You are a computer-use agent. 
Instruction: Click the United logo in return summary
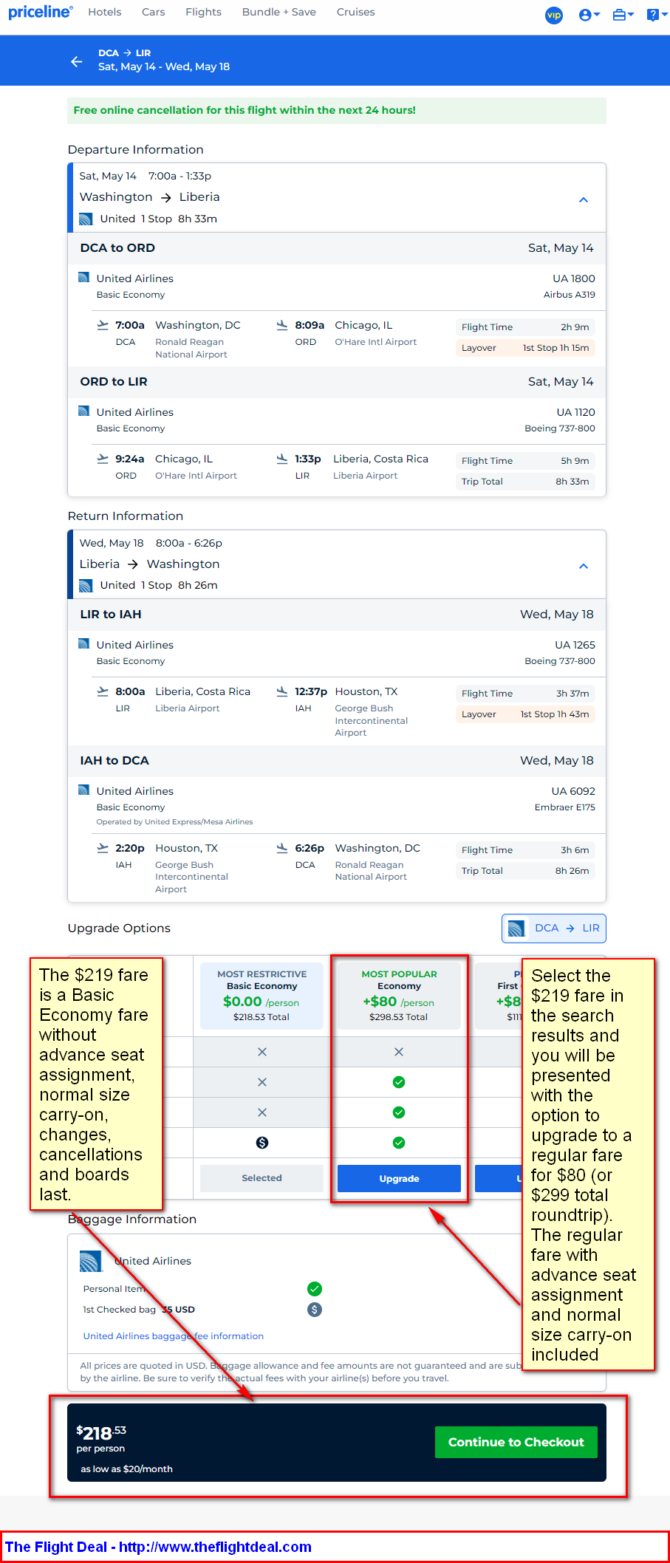point(86,585)
